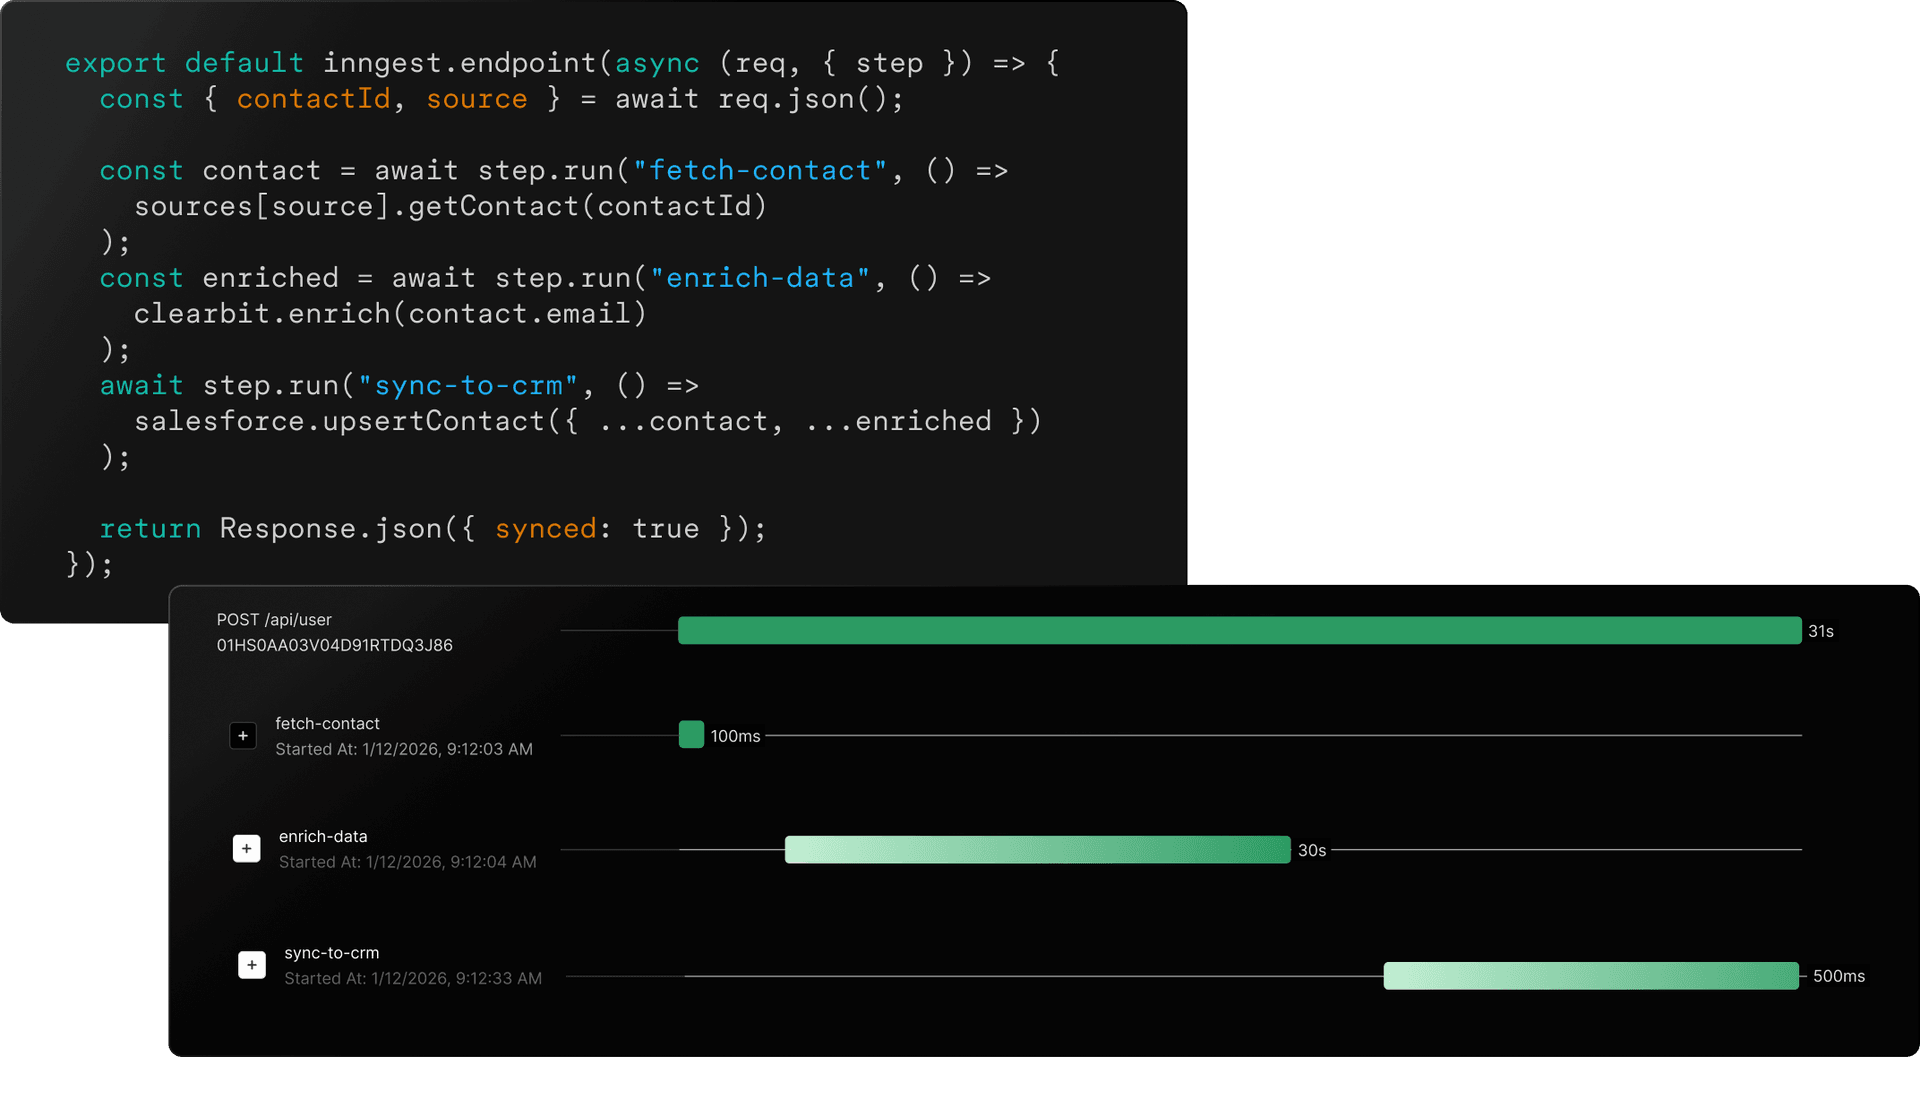This screenshot has height=1118, width=1920.
Task: Select the enrich-data step name
Action: click(x=323, y=836)
